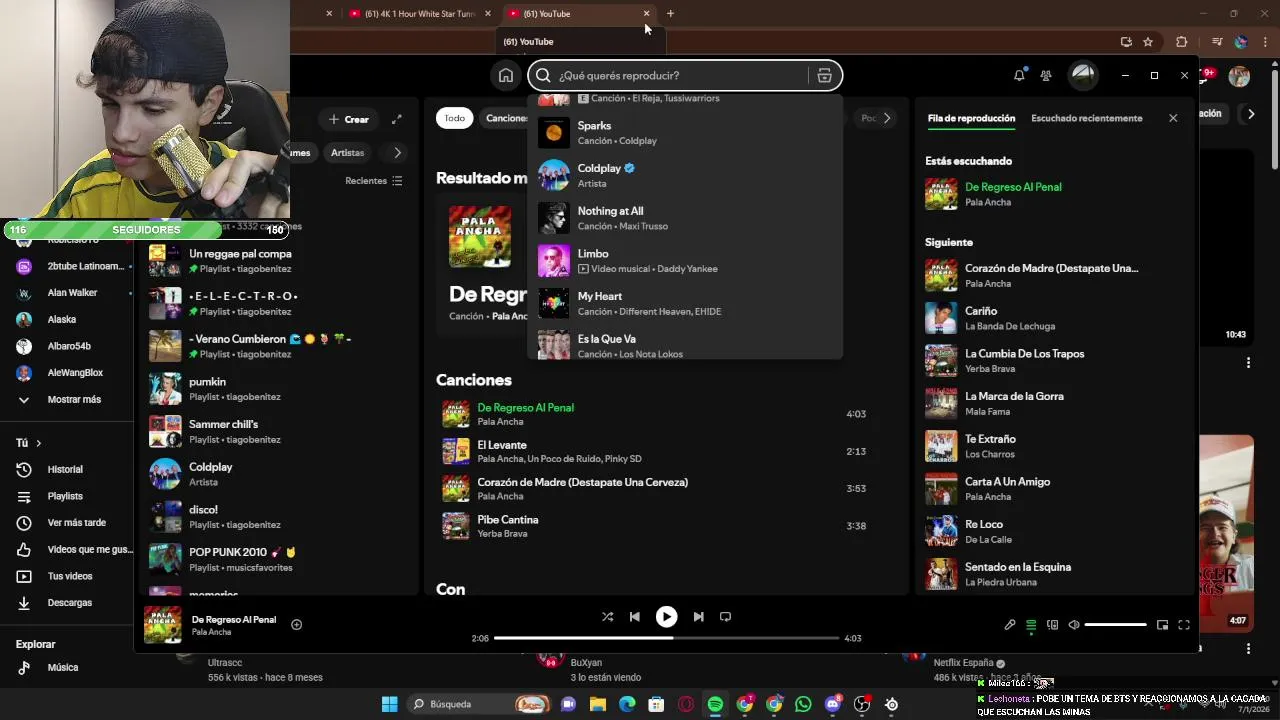Select Sparks suggestion by Coldplay
The height and width of the screenshot is (720, 1280).
coord(685,133)
